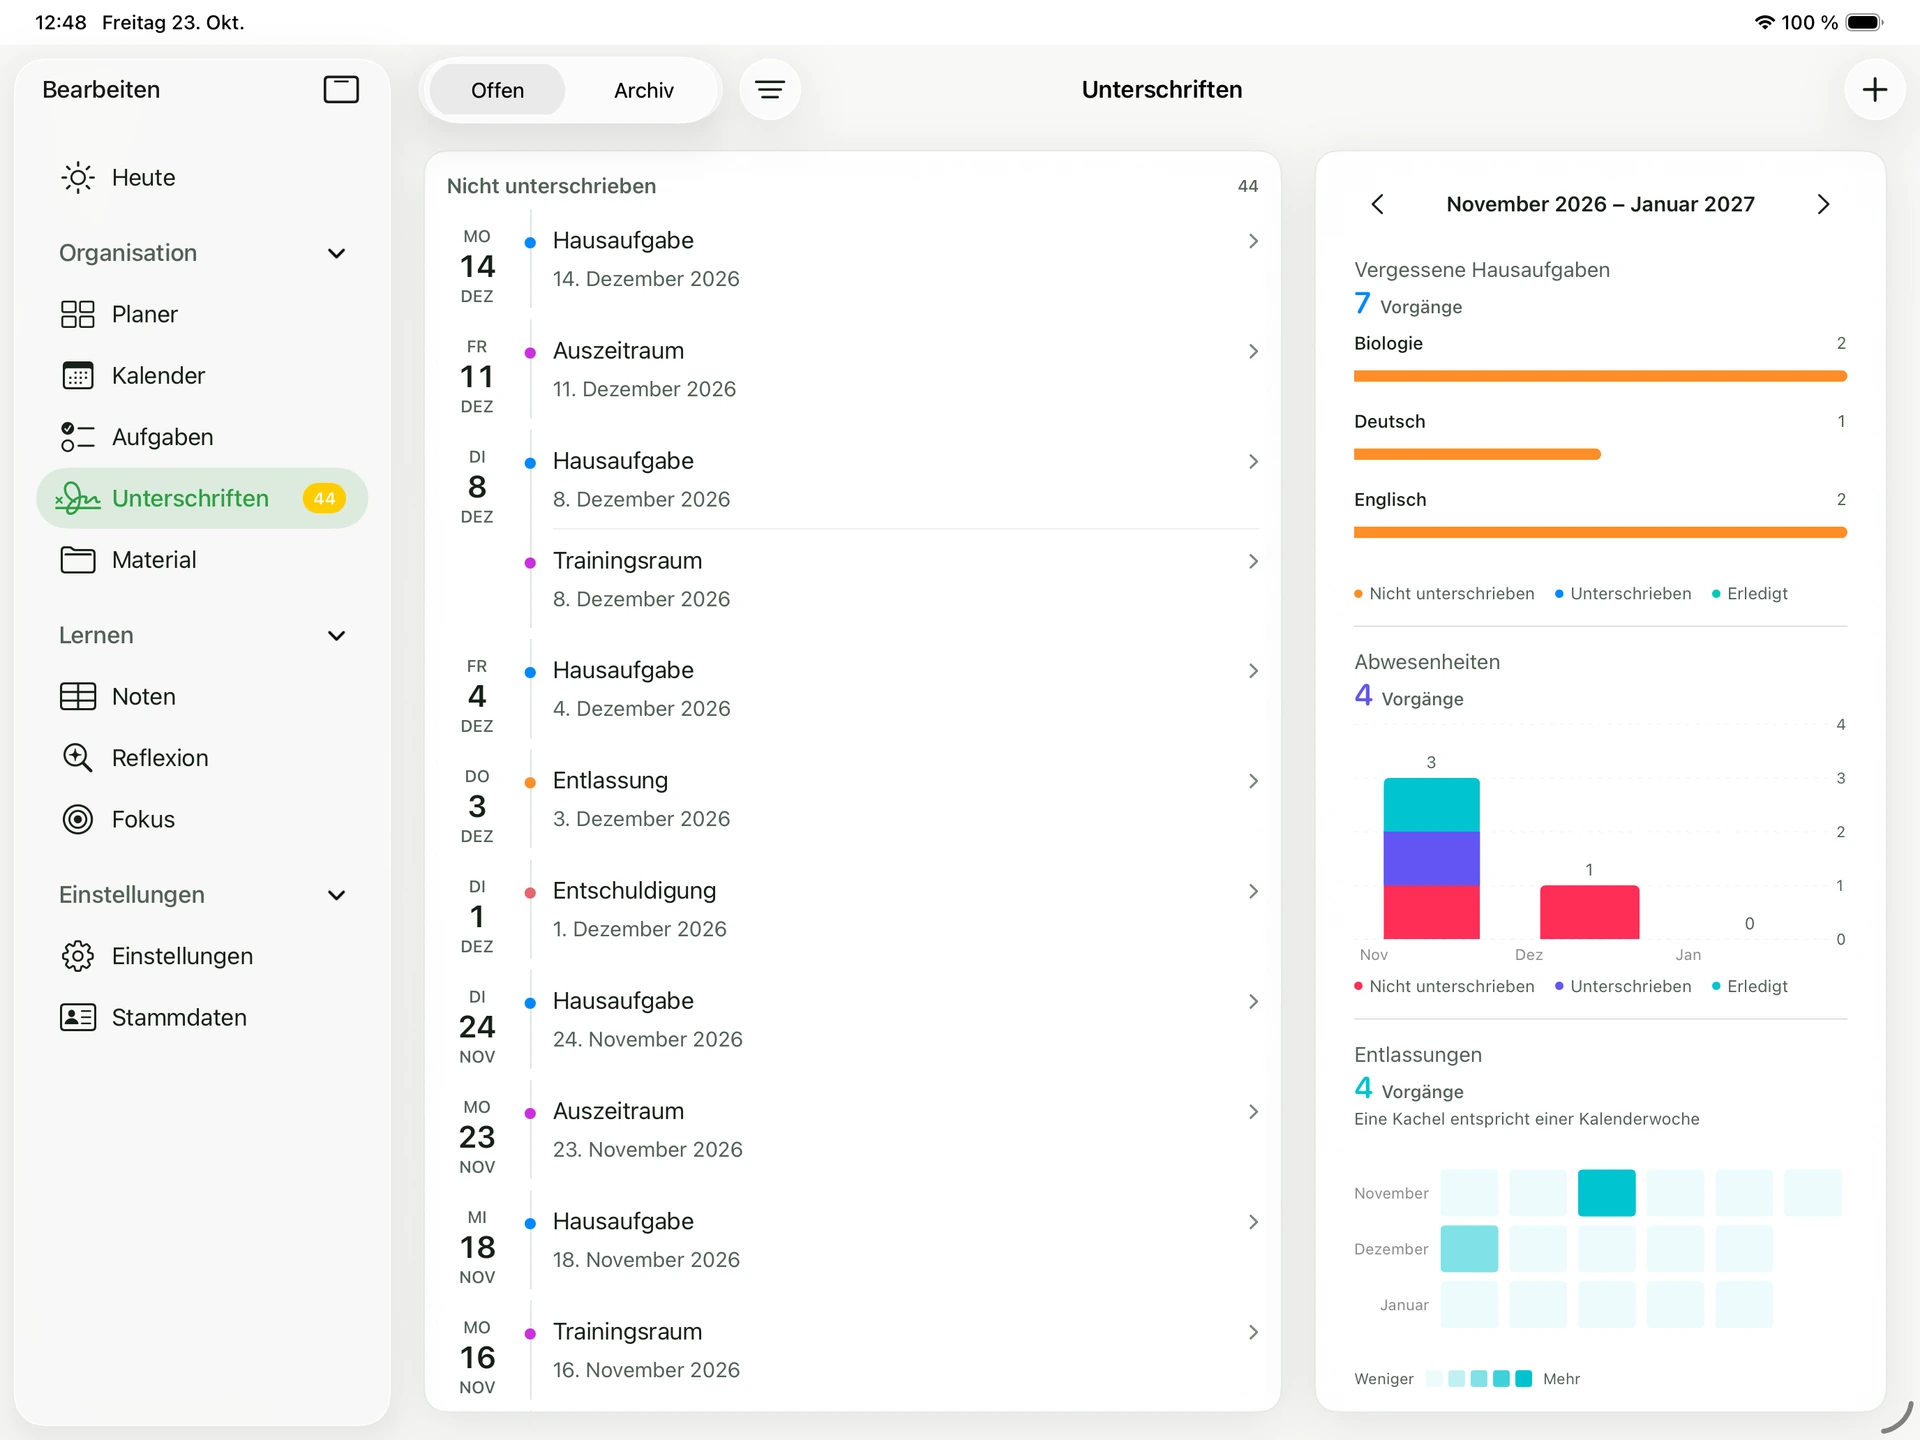Open Fokus target icon
Screen dimensions: 1920x1440
pos(78,820)
